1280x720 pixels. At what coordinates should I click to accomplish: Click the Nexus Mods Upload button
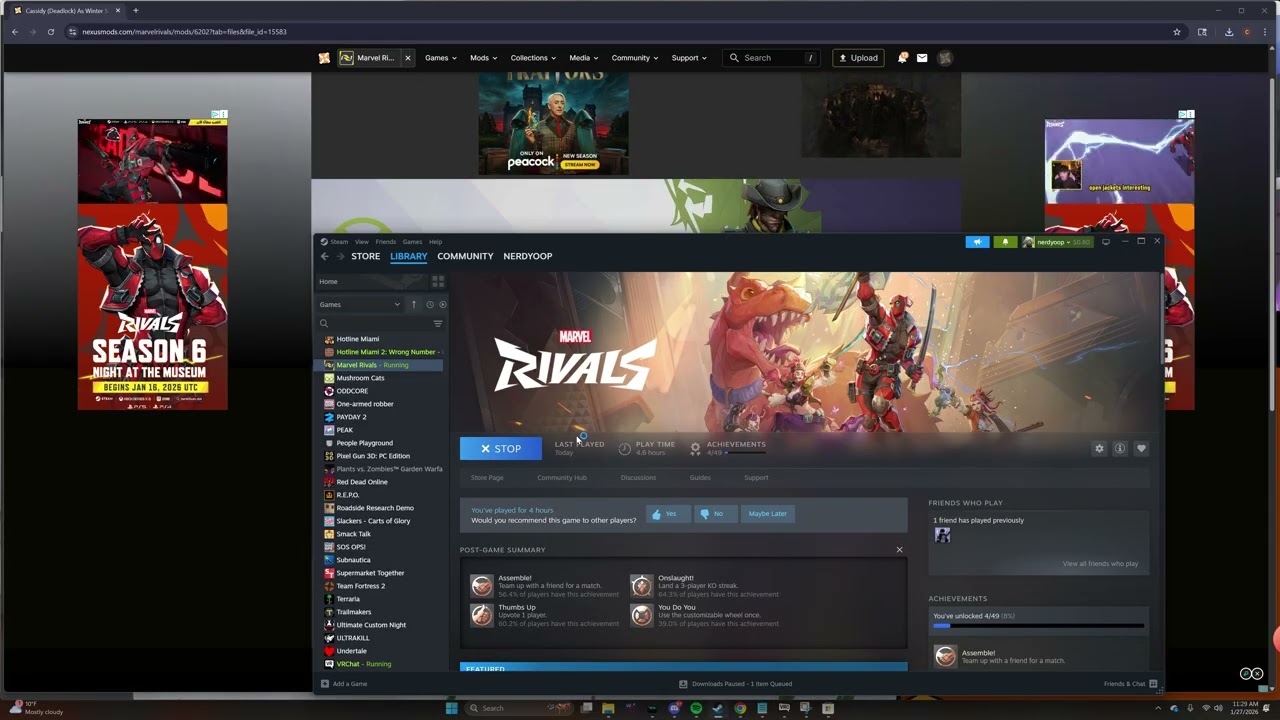(858, 58)
